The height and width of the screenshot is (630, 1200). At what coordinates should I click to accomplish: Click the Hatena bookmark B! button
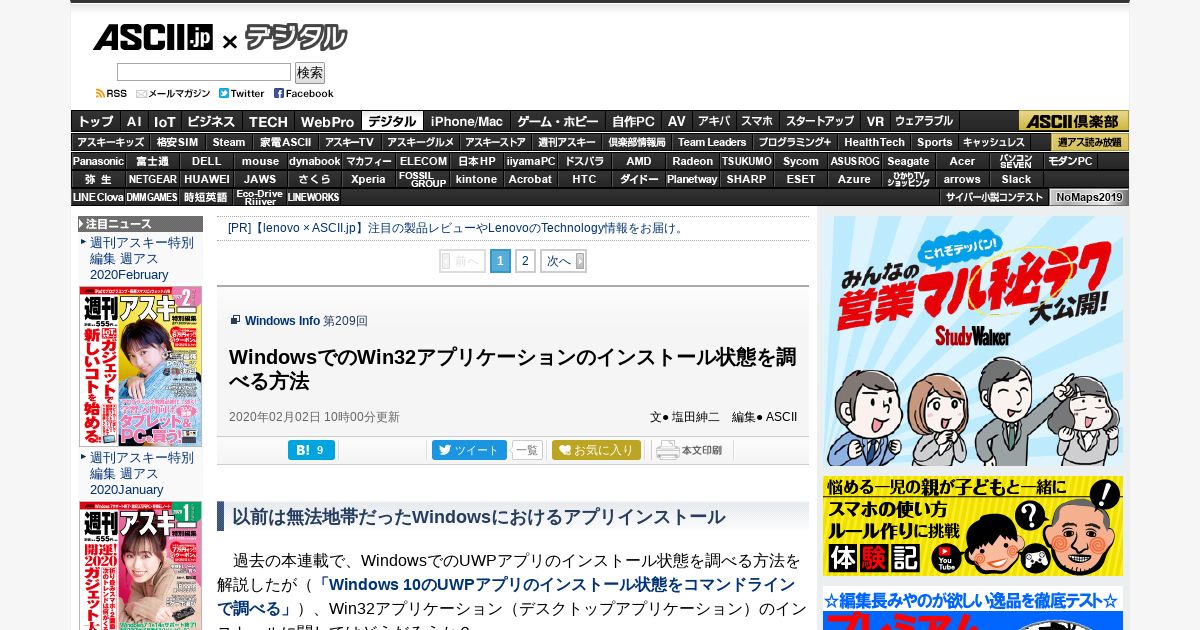click(311, 450)
